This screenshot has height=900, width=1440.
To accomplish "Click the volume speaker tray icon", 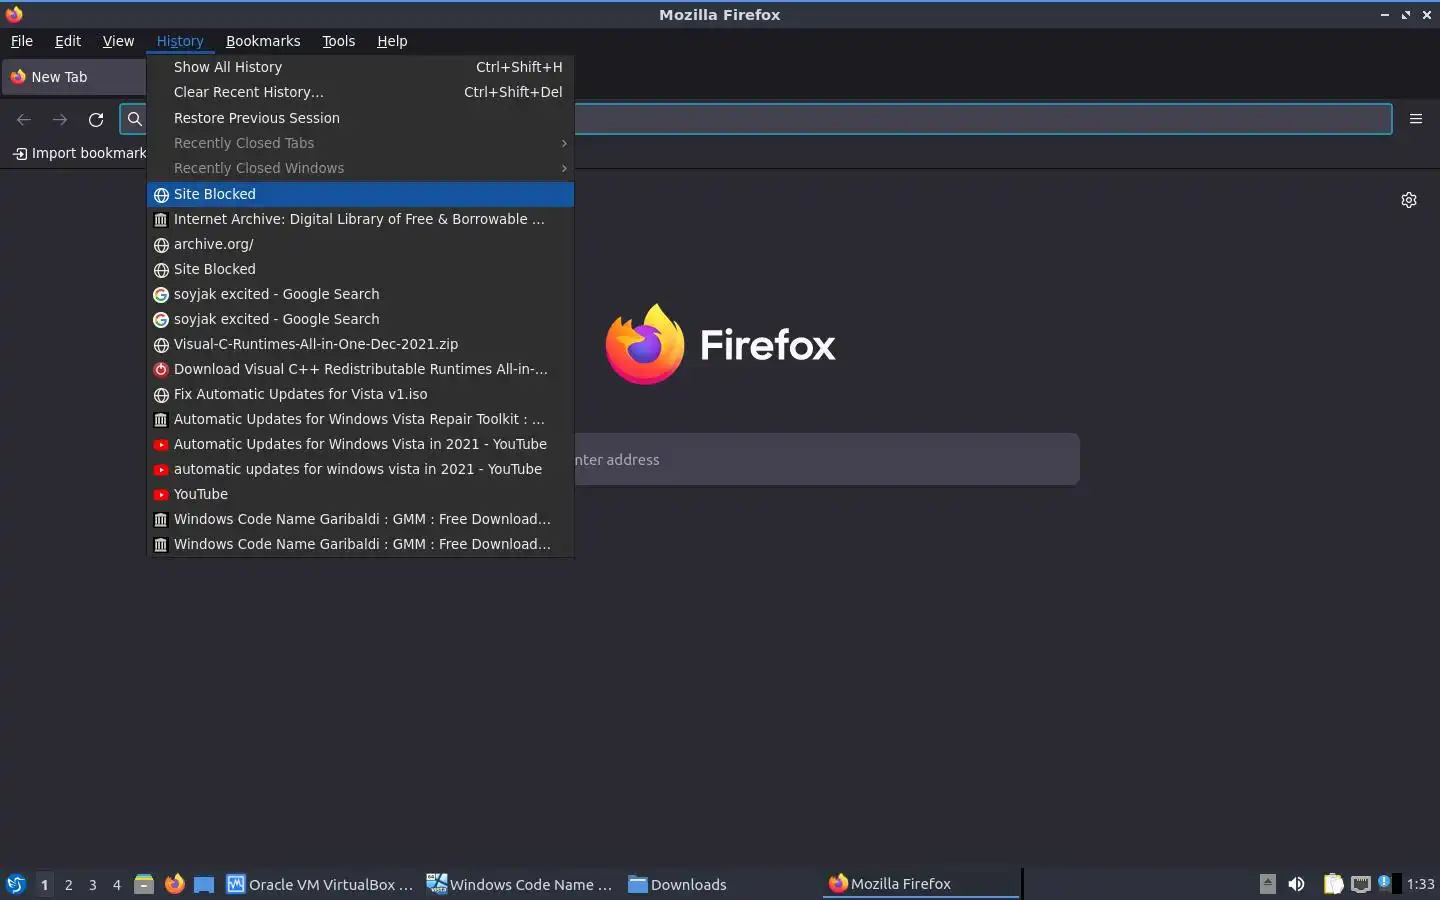I will pyautogui.click(x=1296, y=884).
